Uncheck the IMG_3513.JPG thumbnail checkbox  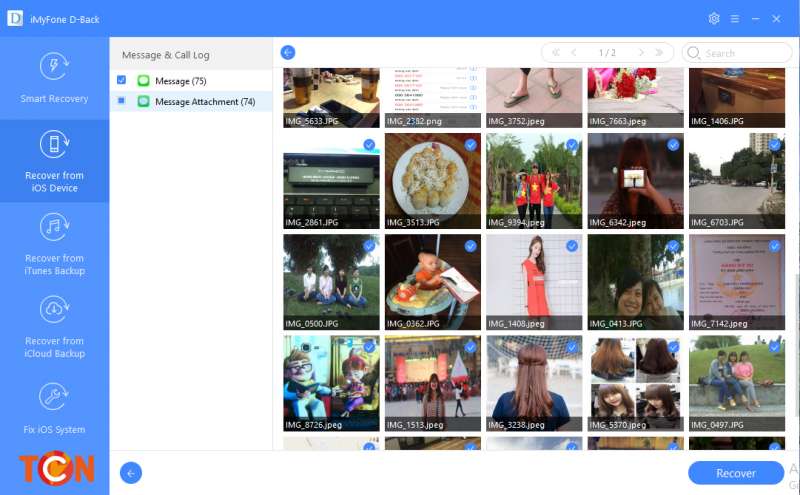tap(471, 145)
